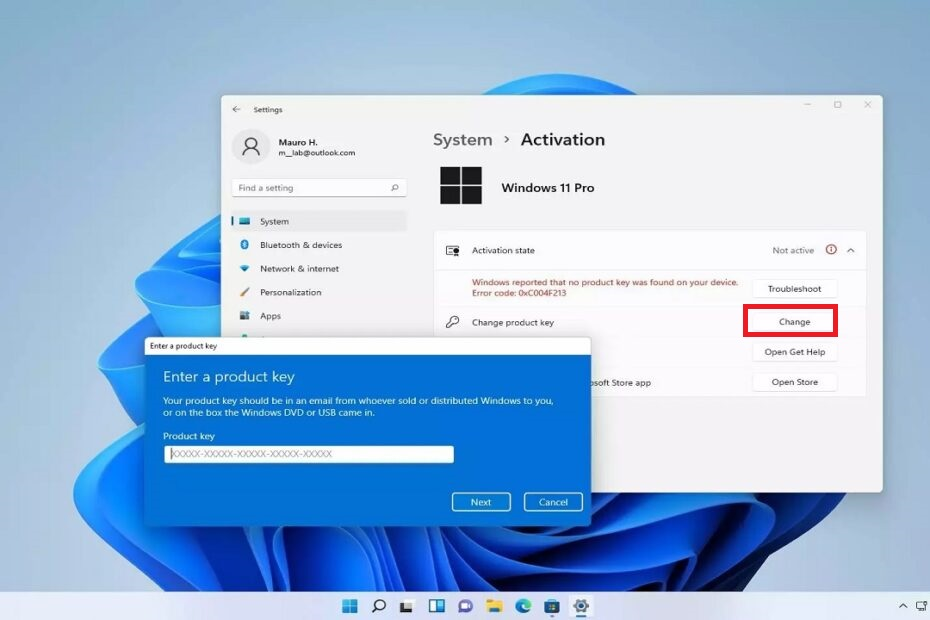The image size is (930, 620).
Task: Select System in the sidebar
Action: coord(274,221)
